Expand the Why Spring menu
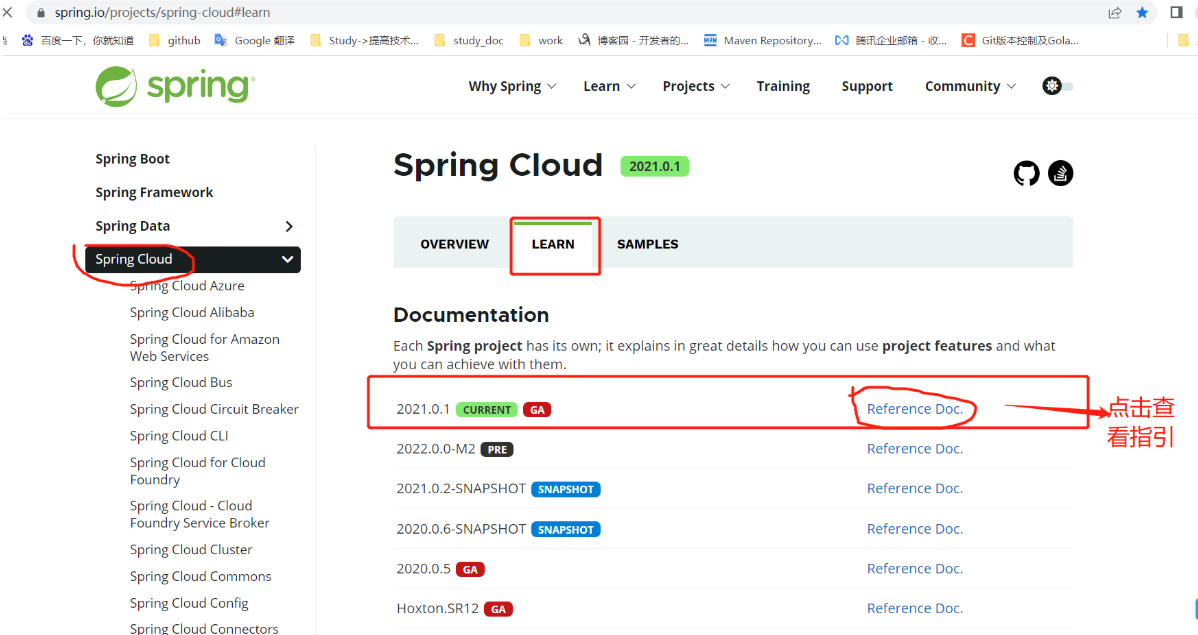Image resolution: width=1198 pixels, height=635 pixels. [513, 86]
